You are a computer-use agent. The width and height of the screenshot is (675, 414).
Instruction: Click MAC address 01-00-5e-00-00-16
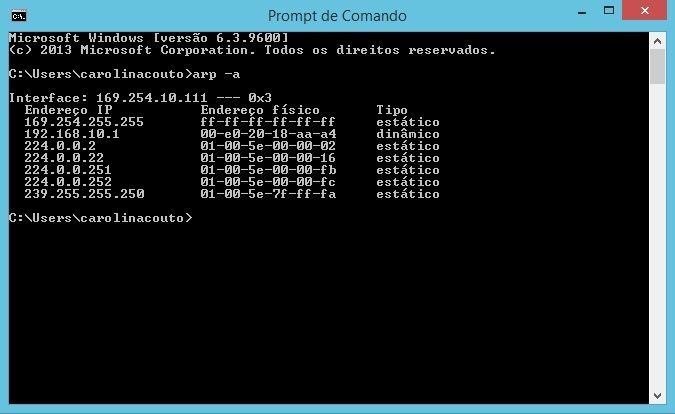coord(268,158)
